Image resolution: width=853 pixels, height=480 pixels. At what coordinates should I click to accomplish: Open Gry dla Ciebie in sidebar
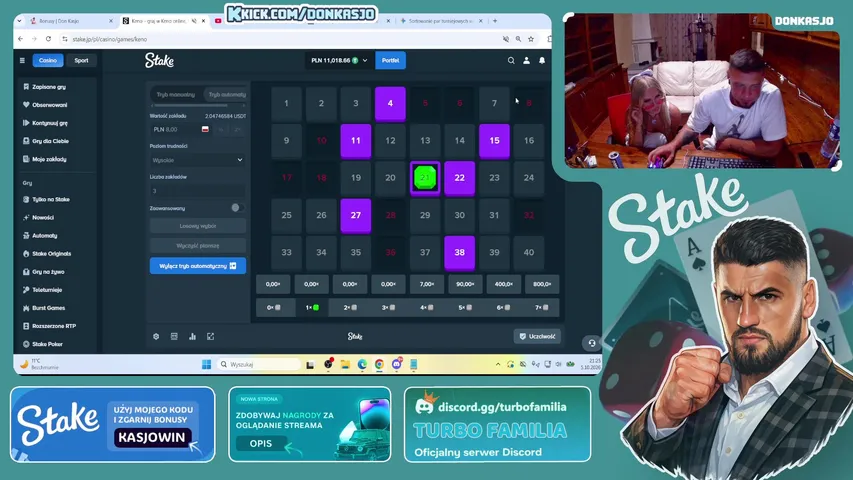(50, 141)
